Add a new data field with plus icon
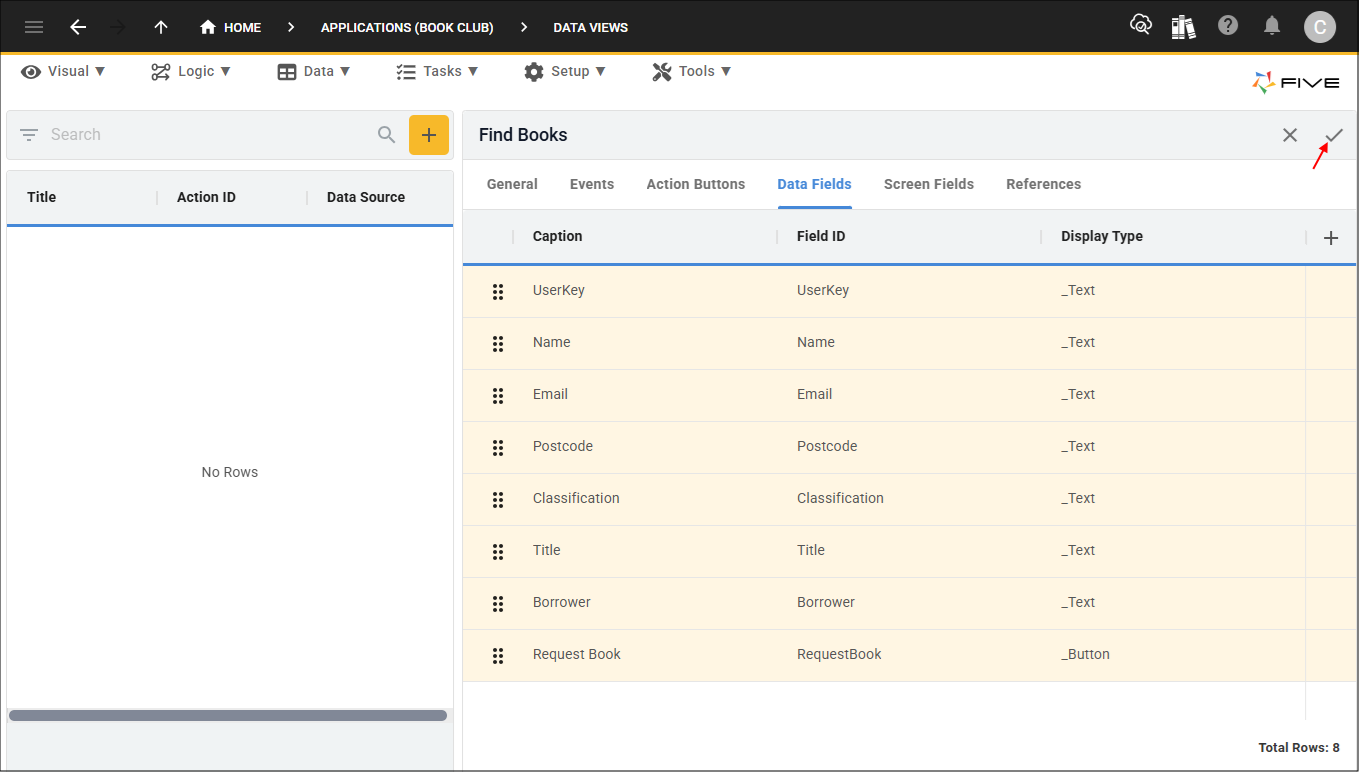 click(x=1330, y=237)
